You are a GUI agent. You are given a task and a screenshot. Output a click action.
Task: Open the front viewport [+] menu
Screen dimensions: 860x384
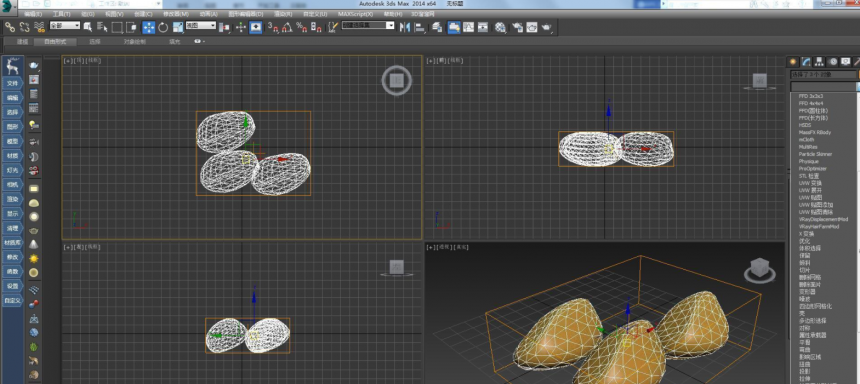431,61
